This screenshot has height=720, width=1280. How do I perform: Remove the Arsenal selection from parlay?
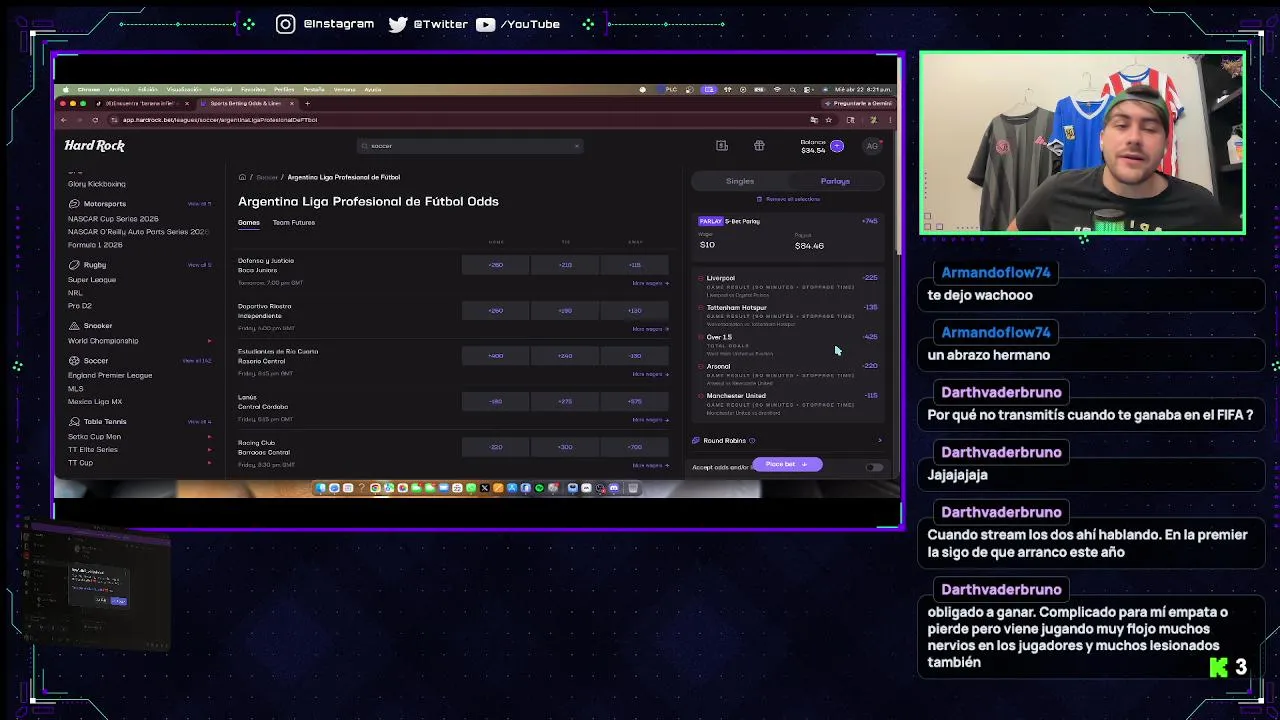[x=700, y=367]
